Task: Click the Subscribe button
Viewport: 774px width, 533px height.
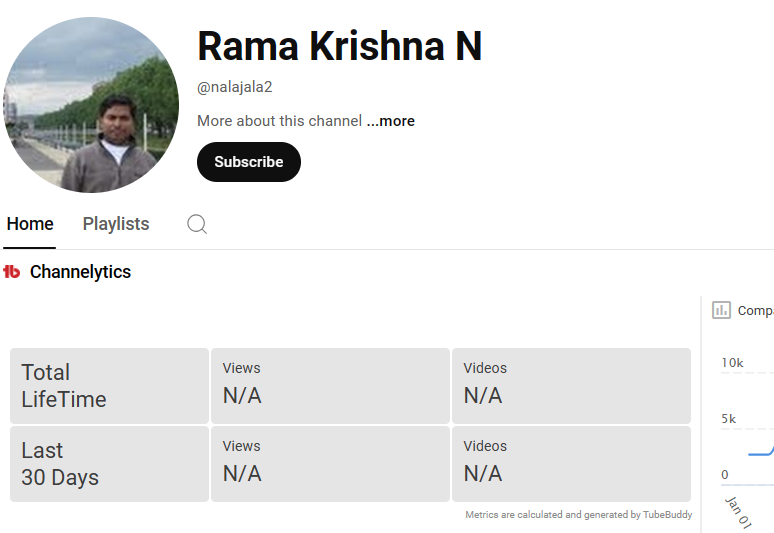Action: pyautogui.click(x=248, y=162)
